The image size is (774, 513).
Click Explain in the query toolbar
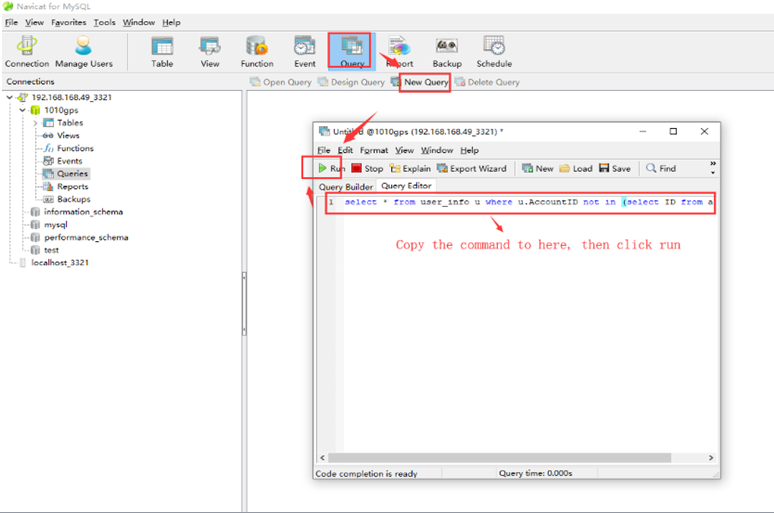[410, 168]
